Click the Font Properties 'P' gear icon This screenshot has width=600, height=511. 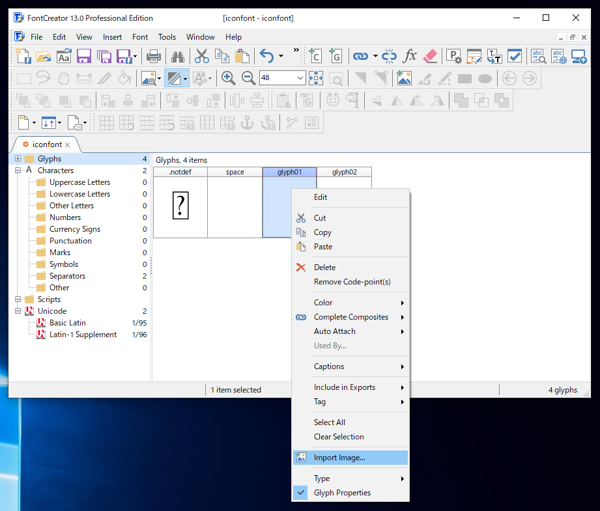coord(454,56)
